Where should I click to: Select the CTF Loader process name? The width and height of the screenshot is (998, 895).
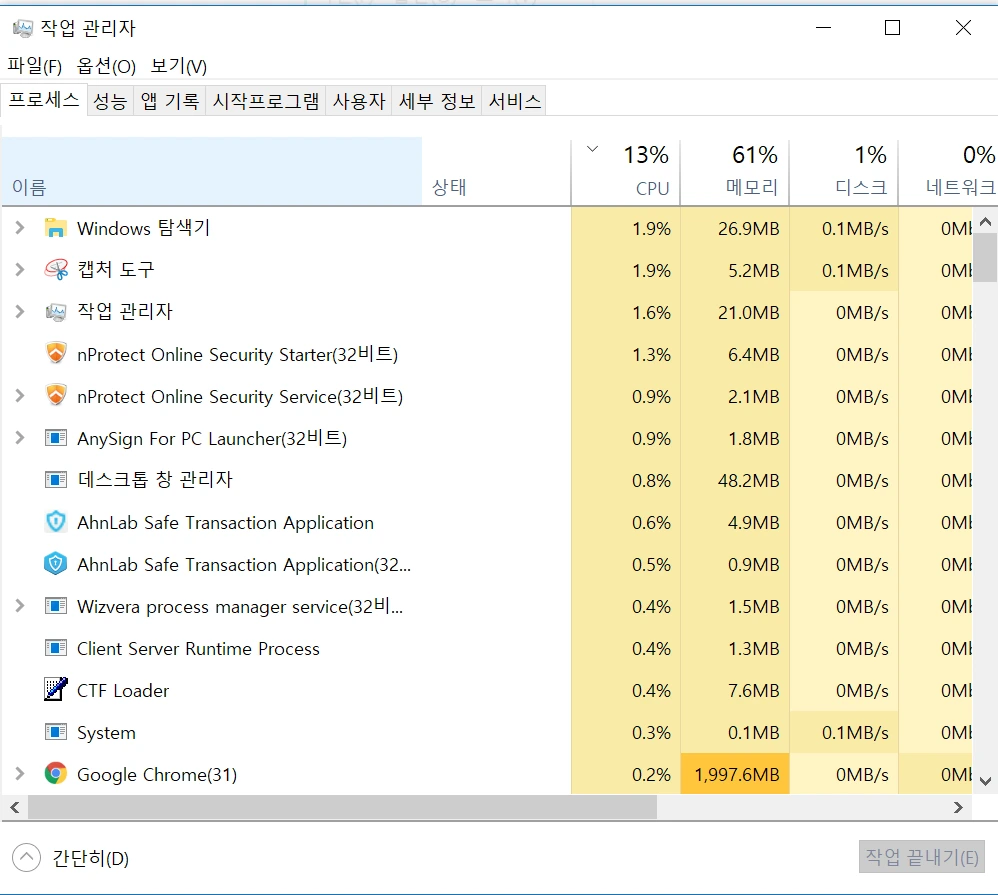click(x=123, y=691)
